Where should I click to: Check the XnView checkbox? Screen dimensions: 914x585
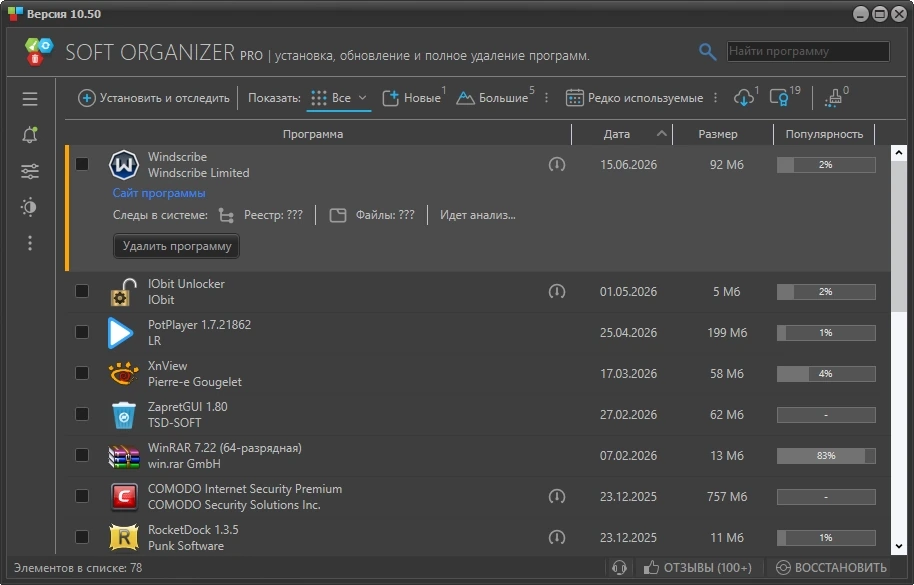click(82, 373)
